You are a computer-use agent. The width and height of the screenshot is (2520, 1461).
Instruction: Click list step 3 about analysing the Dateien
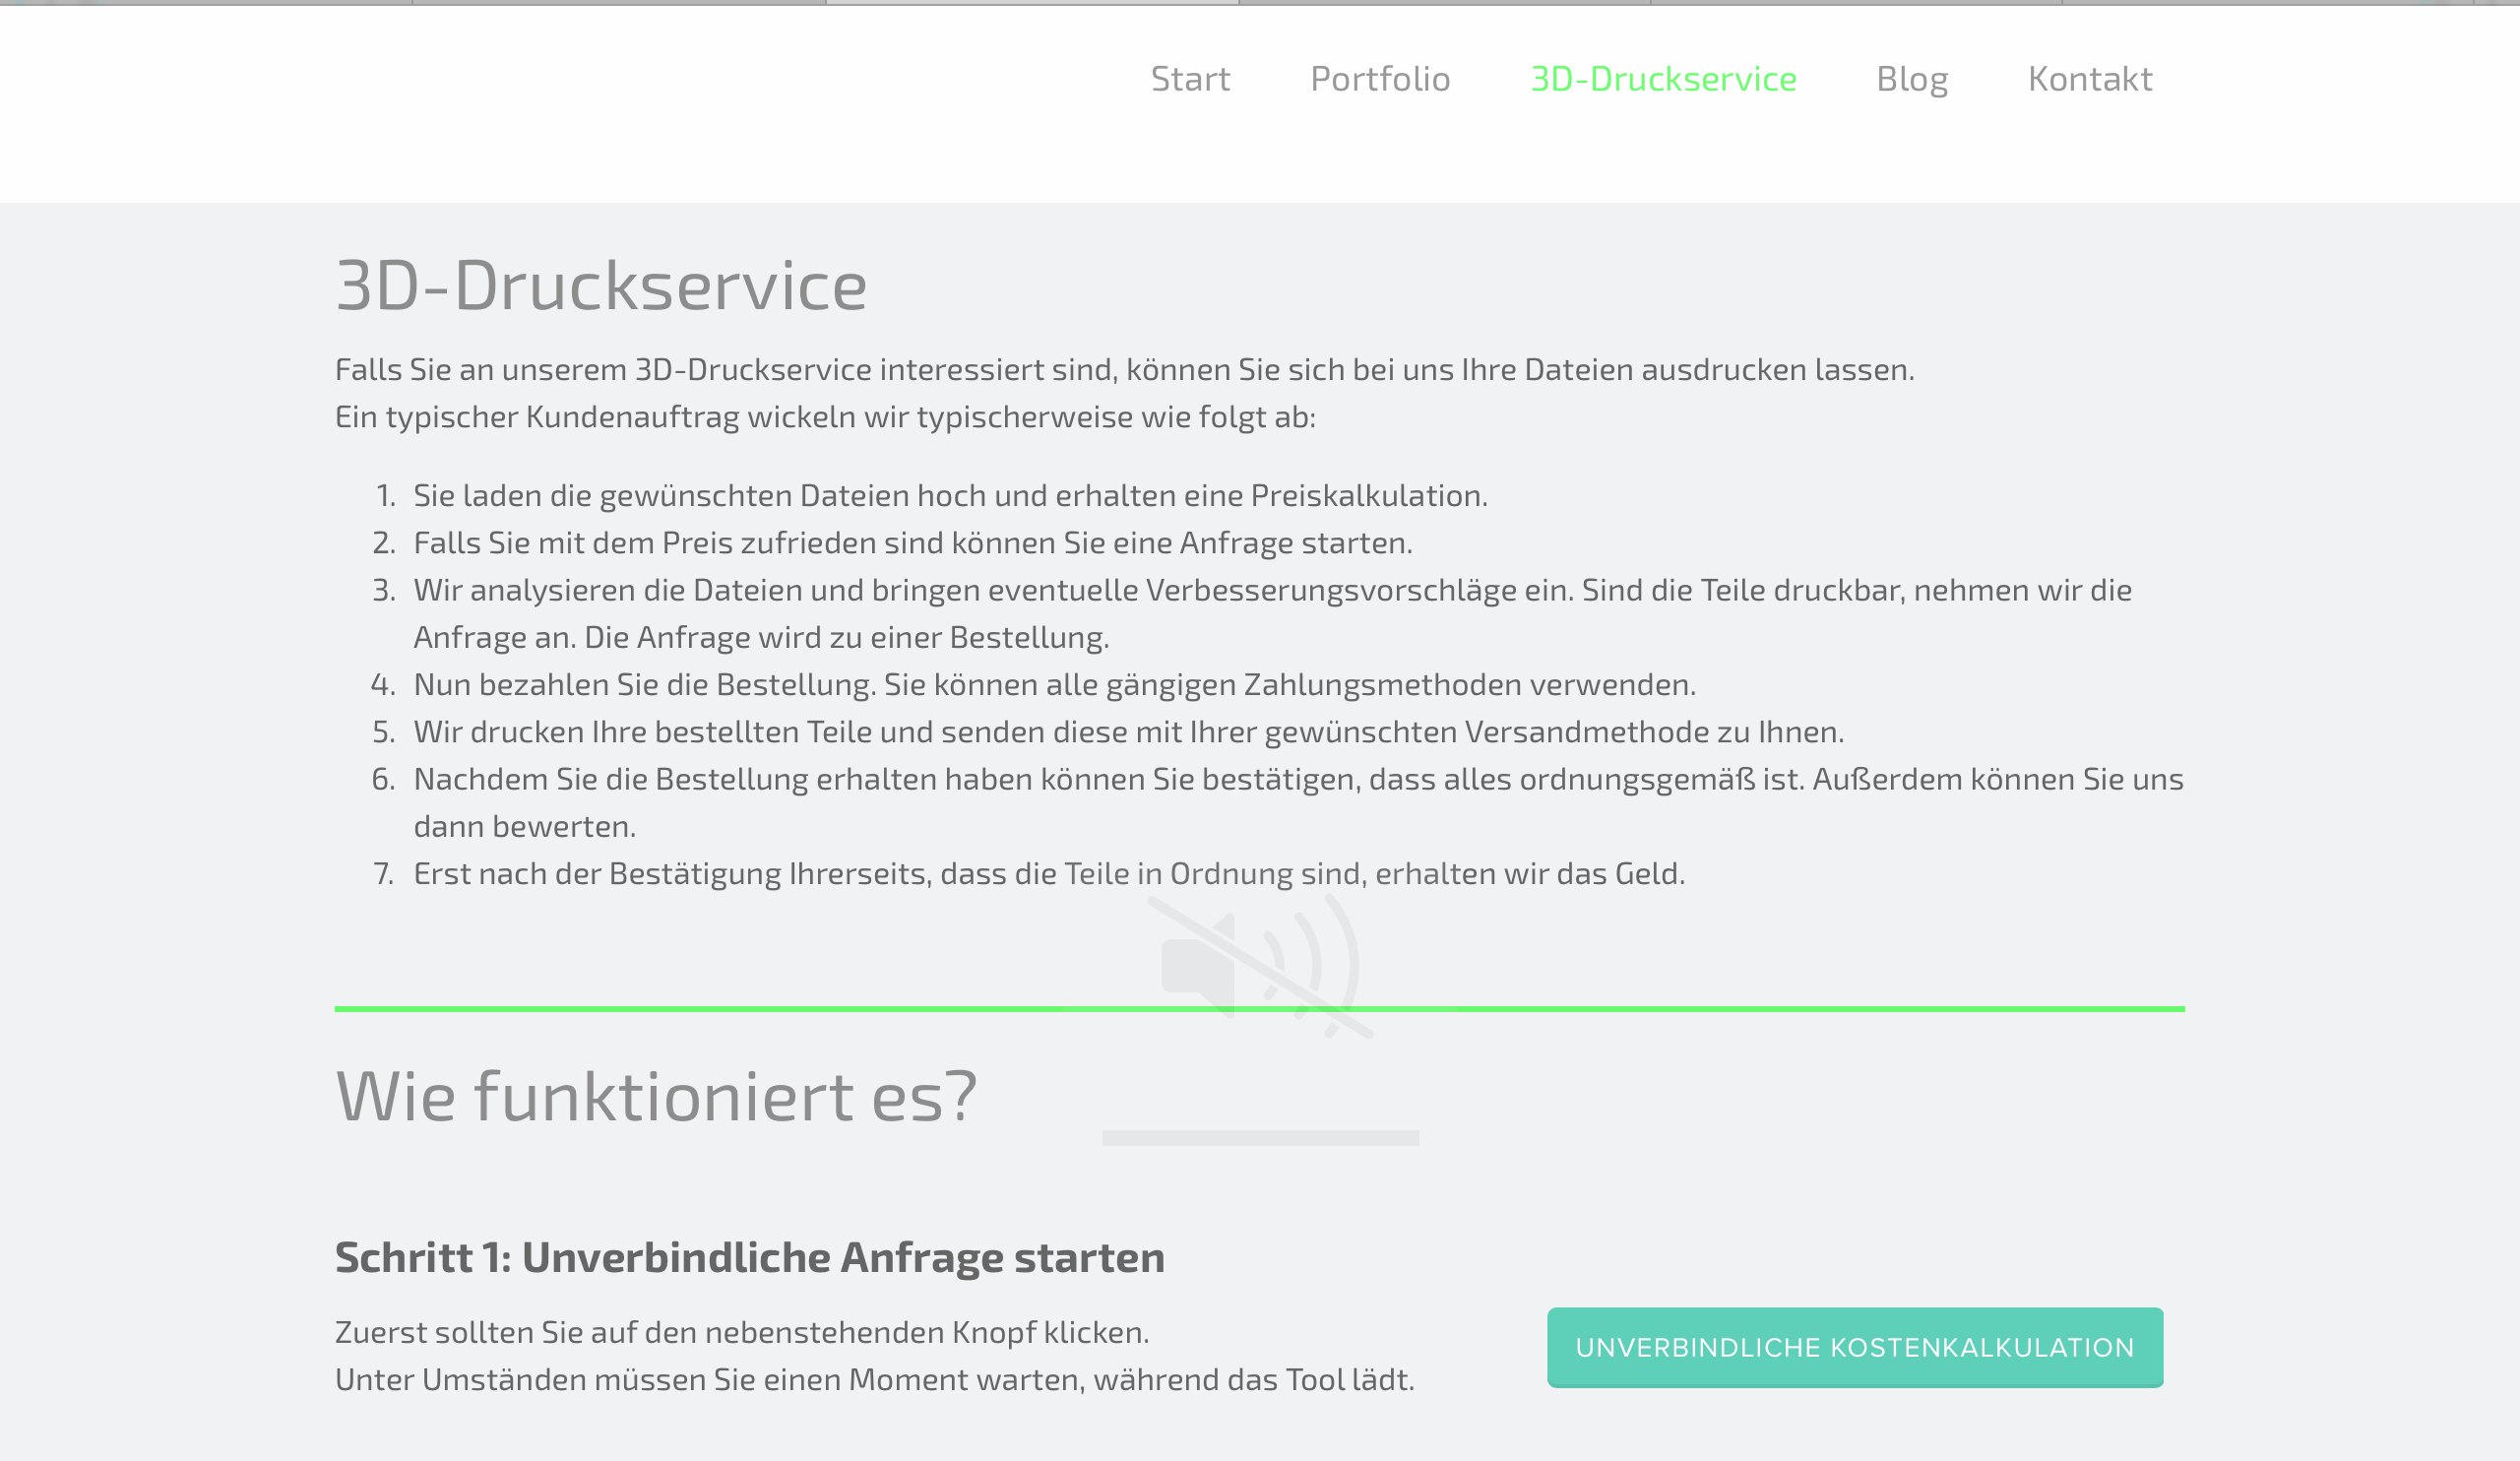[x=1272, y=591]
